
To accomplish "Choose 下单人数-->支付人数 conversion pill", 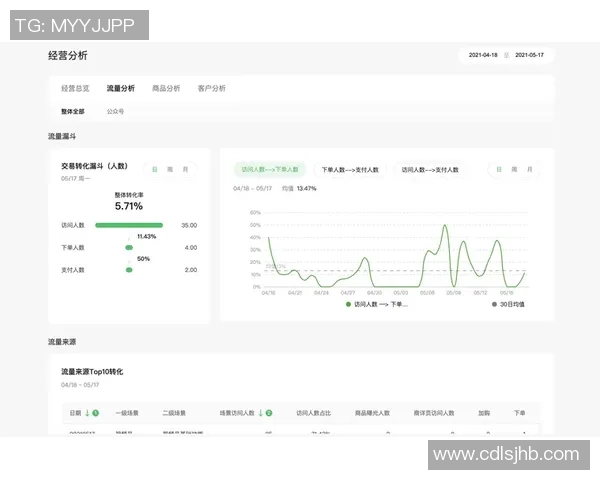I will click(x=350, y=170).
